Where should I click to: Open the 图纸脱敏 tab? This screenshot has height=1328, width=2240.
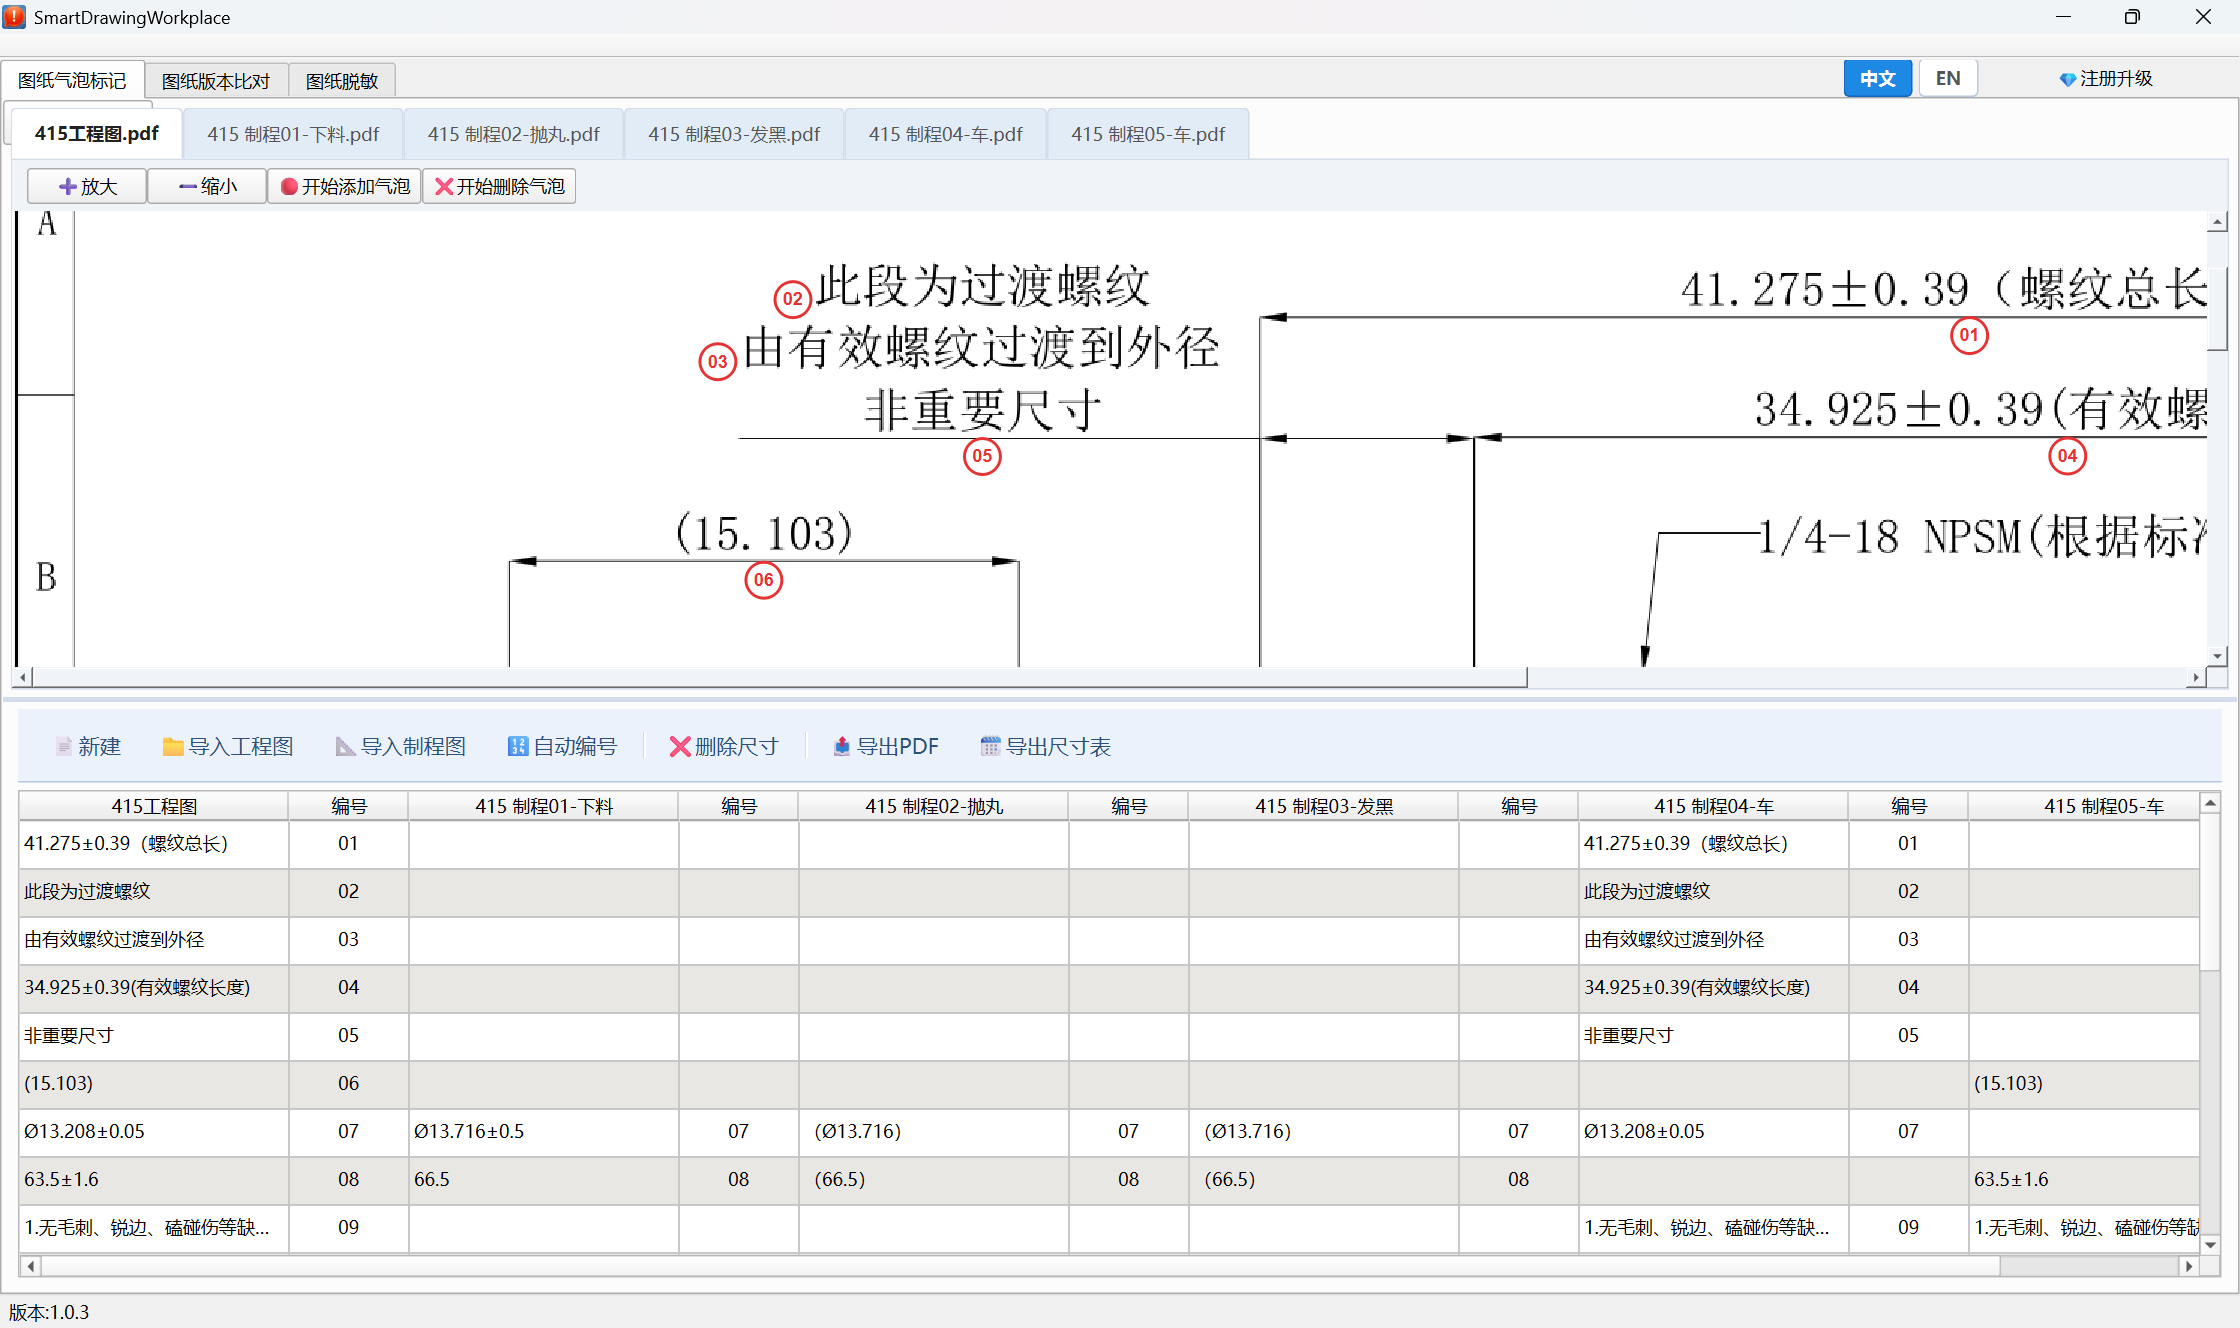point(342,80)
